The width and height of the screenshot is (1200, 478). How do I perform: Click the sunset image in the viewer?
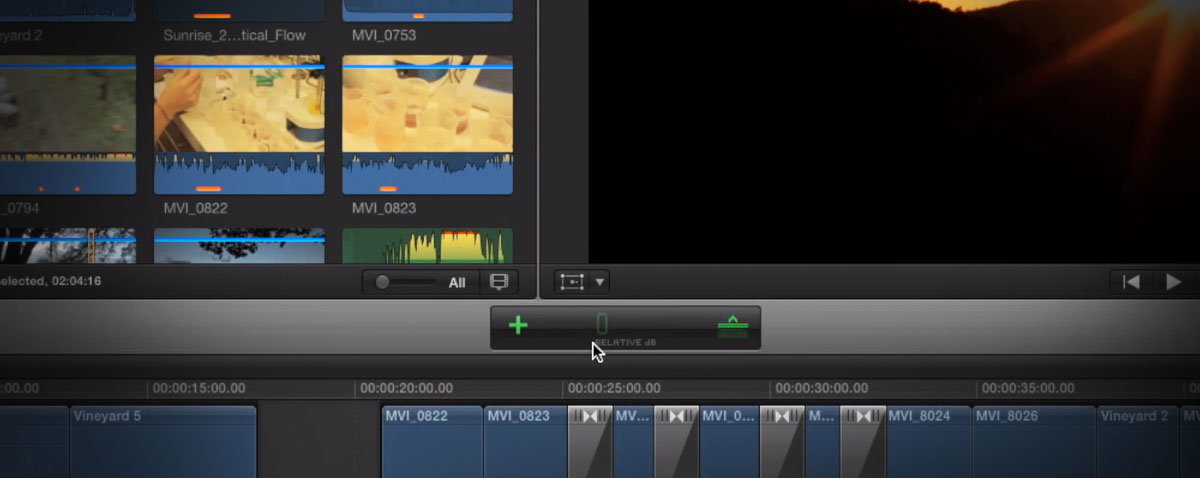[x=893, y=131]
